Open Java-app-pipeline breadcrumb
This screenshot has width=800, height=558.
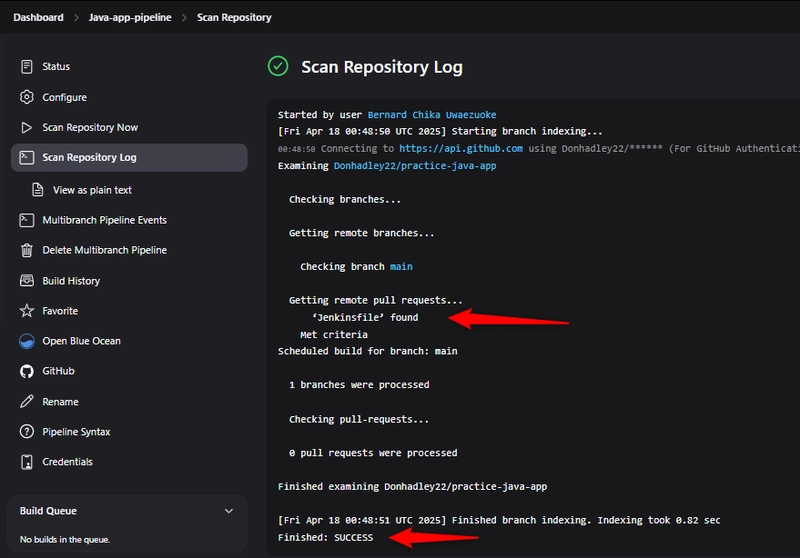coord(130,17)
